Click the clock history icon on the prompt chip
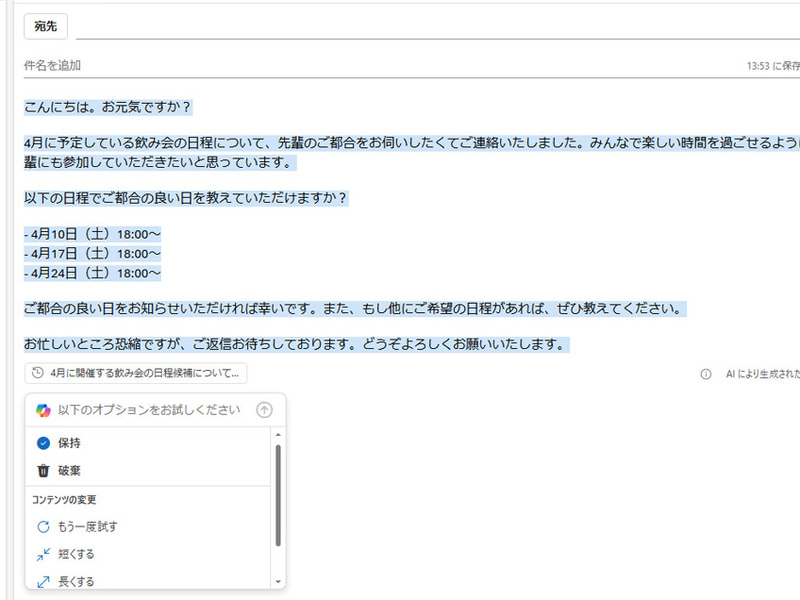Screen dimensions: 800x600 37,371
